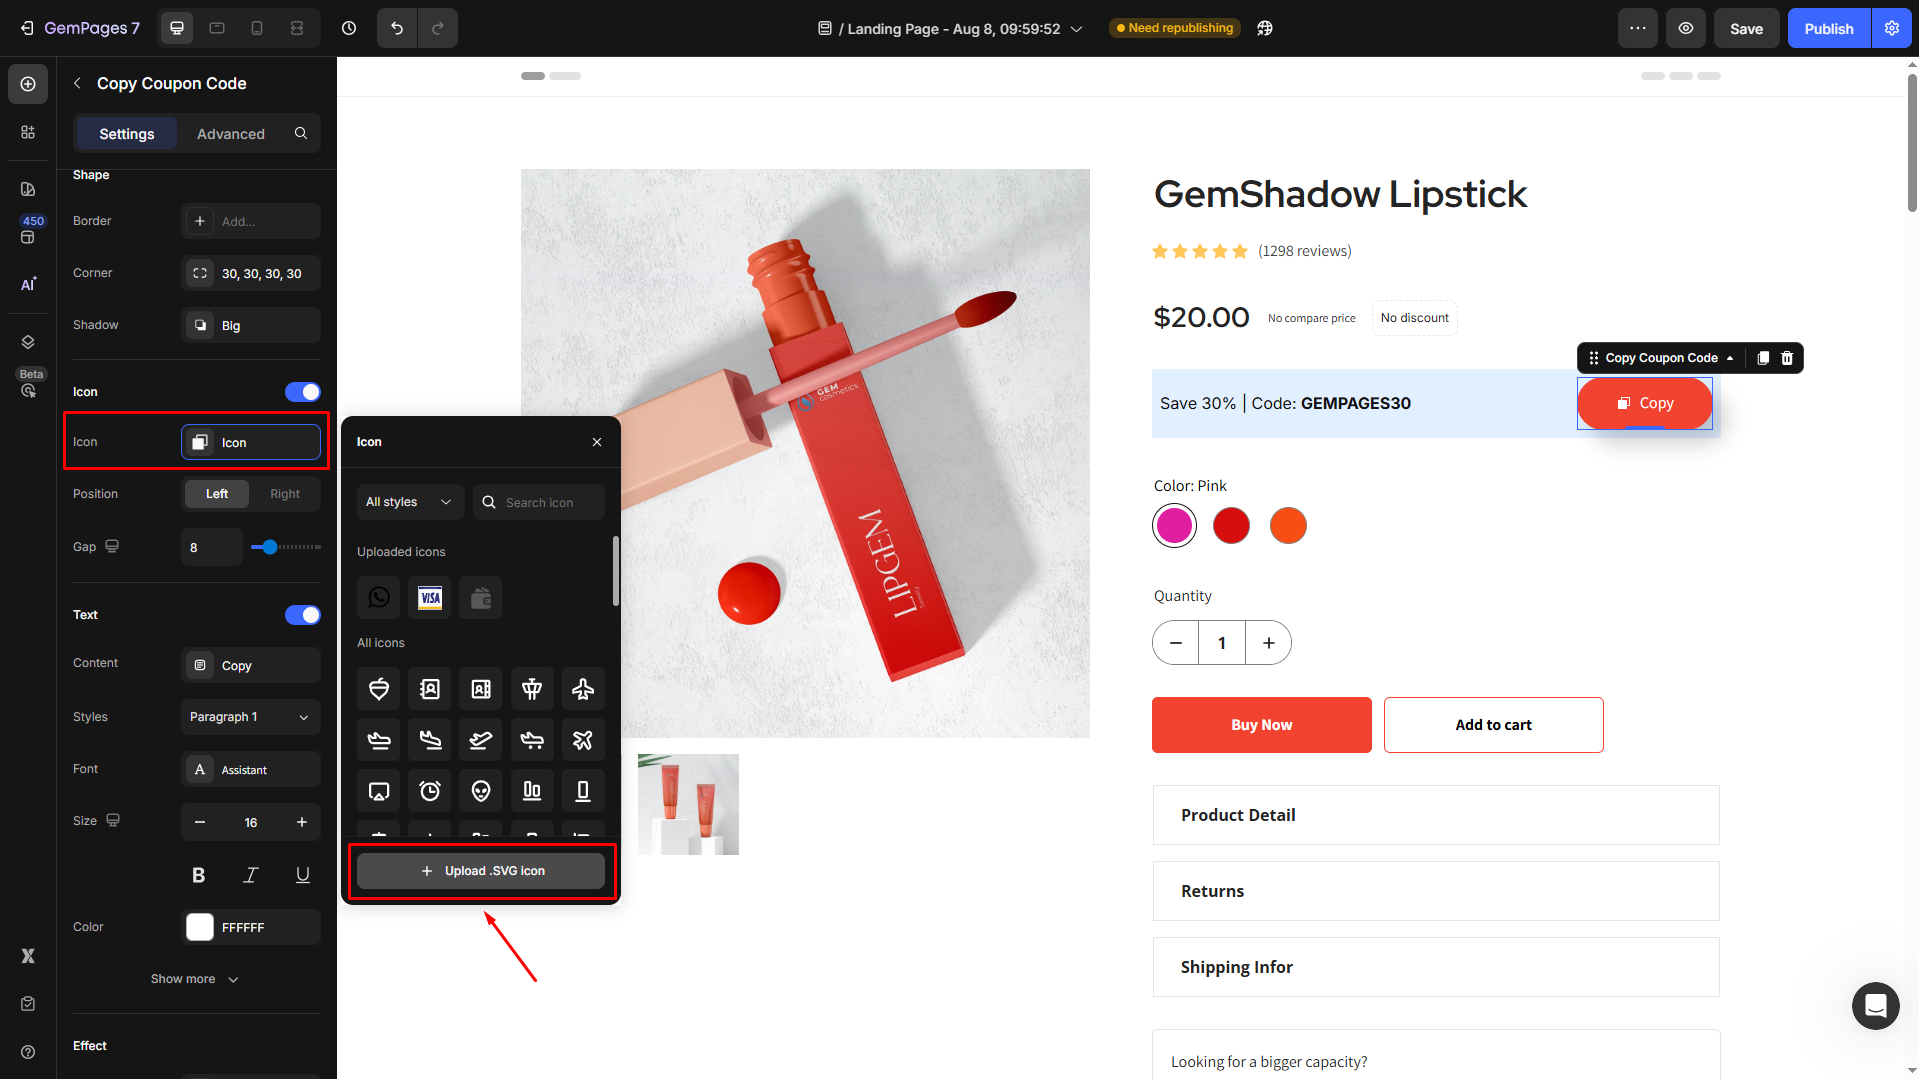The width and height of the screenshot is (1919, 1079).
Task: Go back from Copy Coupon Code panel
Action: [77, 83]
